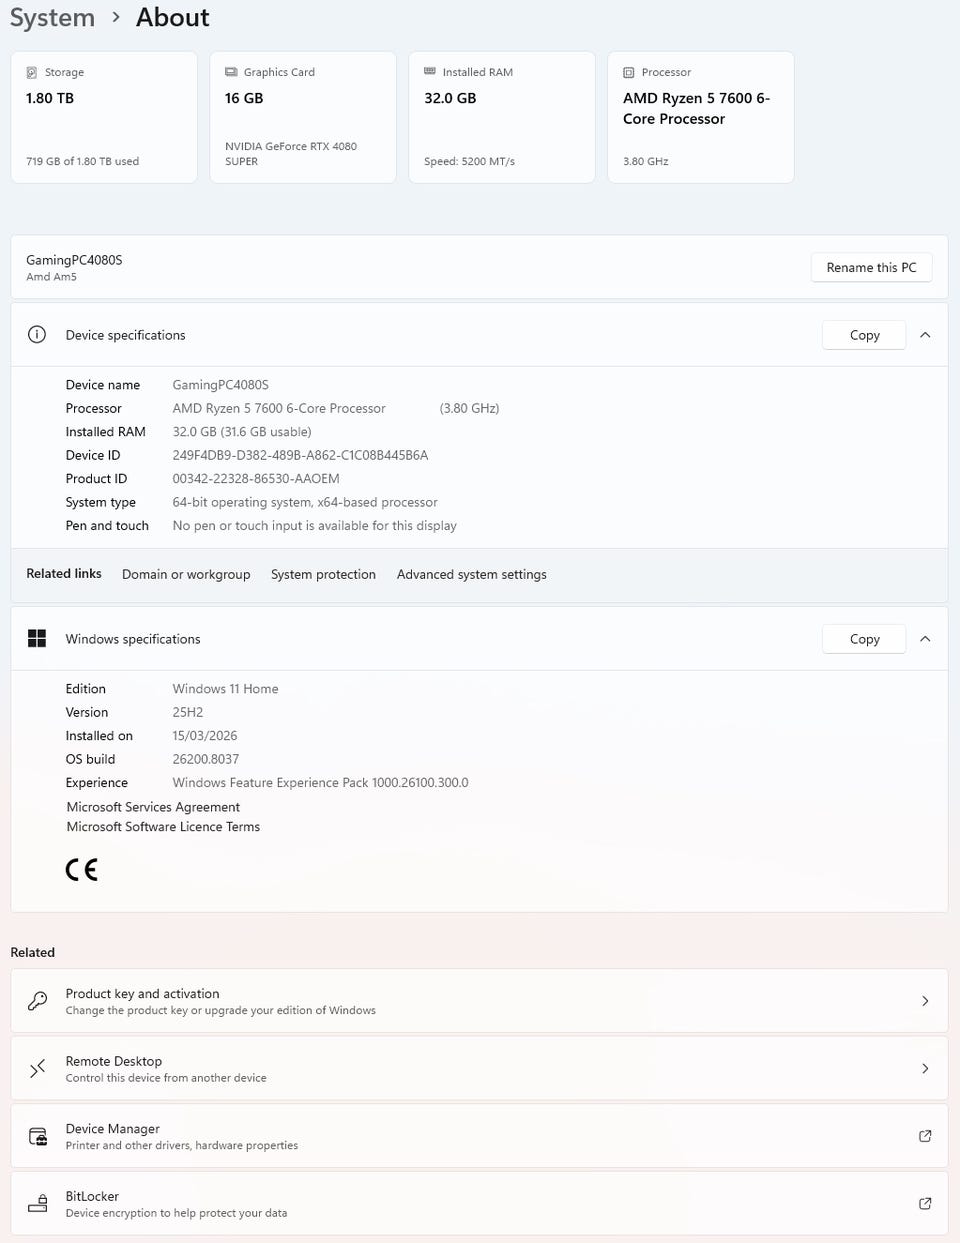Collapse the Windows specifications section
Screen dimensions: 960x1243
(x=925, y=639)
